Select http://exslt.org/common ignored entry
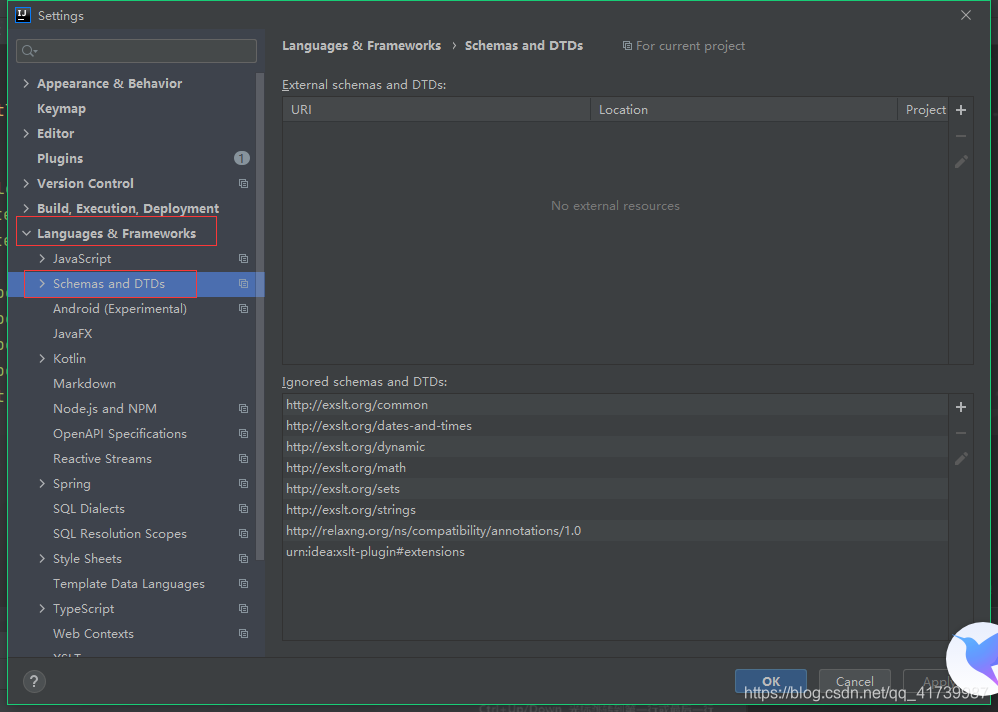The height and width of the screenshot is (712, 998). coord(615,405)
